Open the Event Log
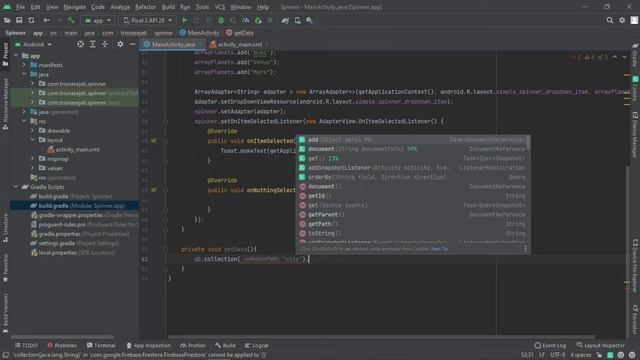 550,345
